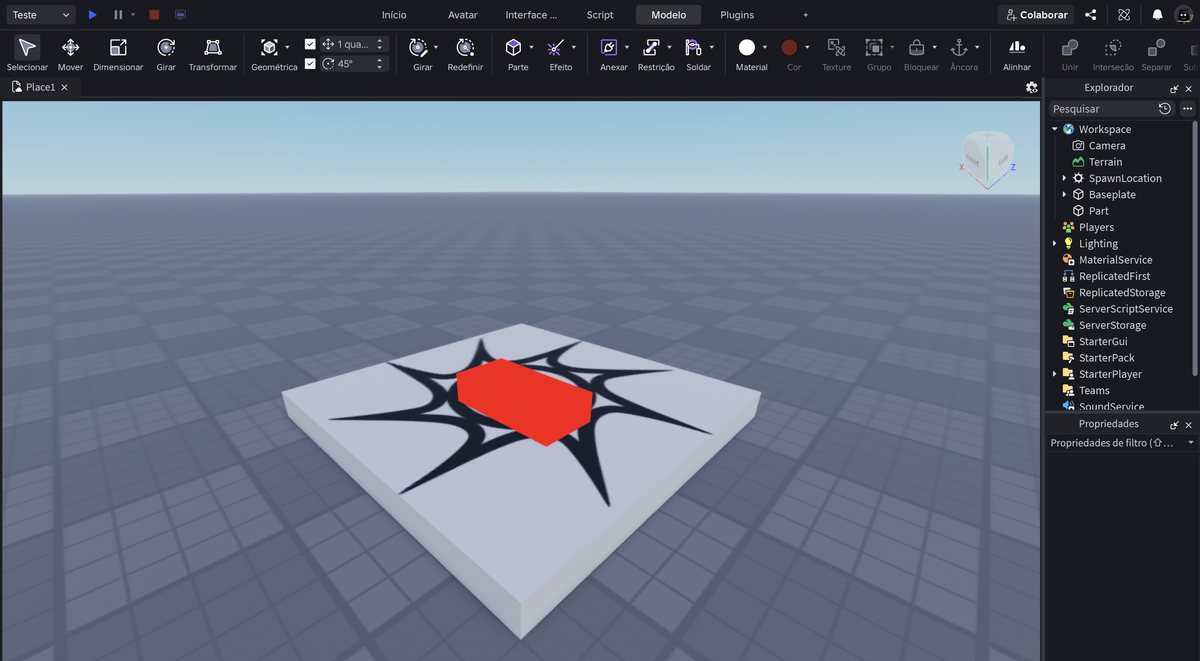
Task: Click the Geométrica cube icon
Action: pyautogui.click(x=269, y=47)
